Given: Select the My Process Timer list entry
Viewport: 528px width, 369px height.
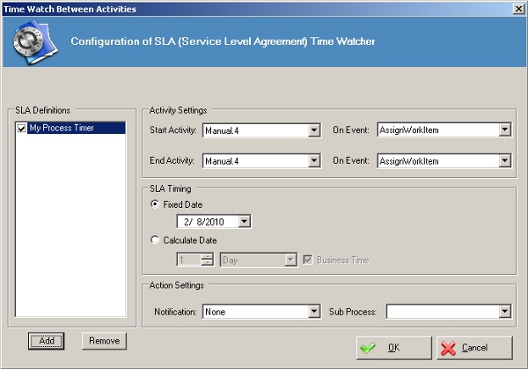Looking at the screenshot, I should tap(77, 128).
